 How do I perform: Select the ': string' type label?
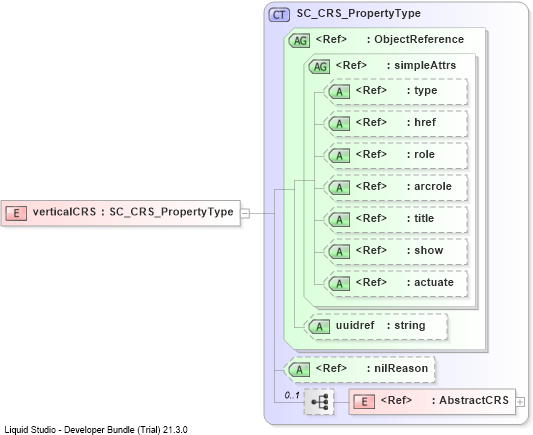[x=406, y=326]
